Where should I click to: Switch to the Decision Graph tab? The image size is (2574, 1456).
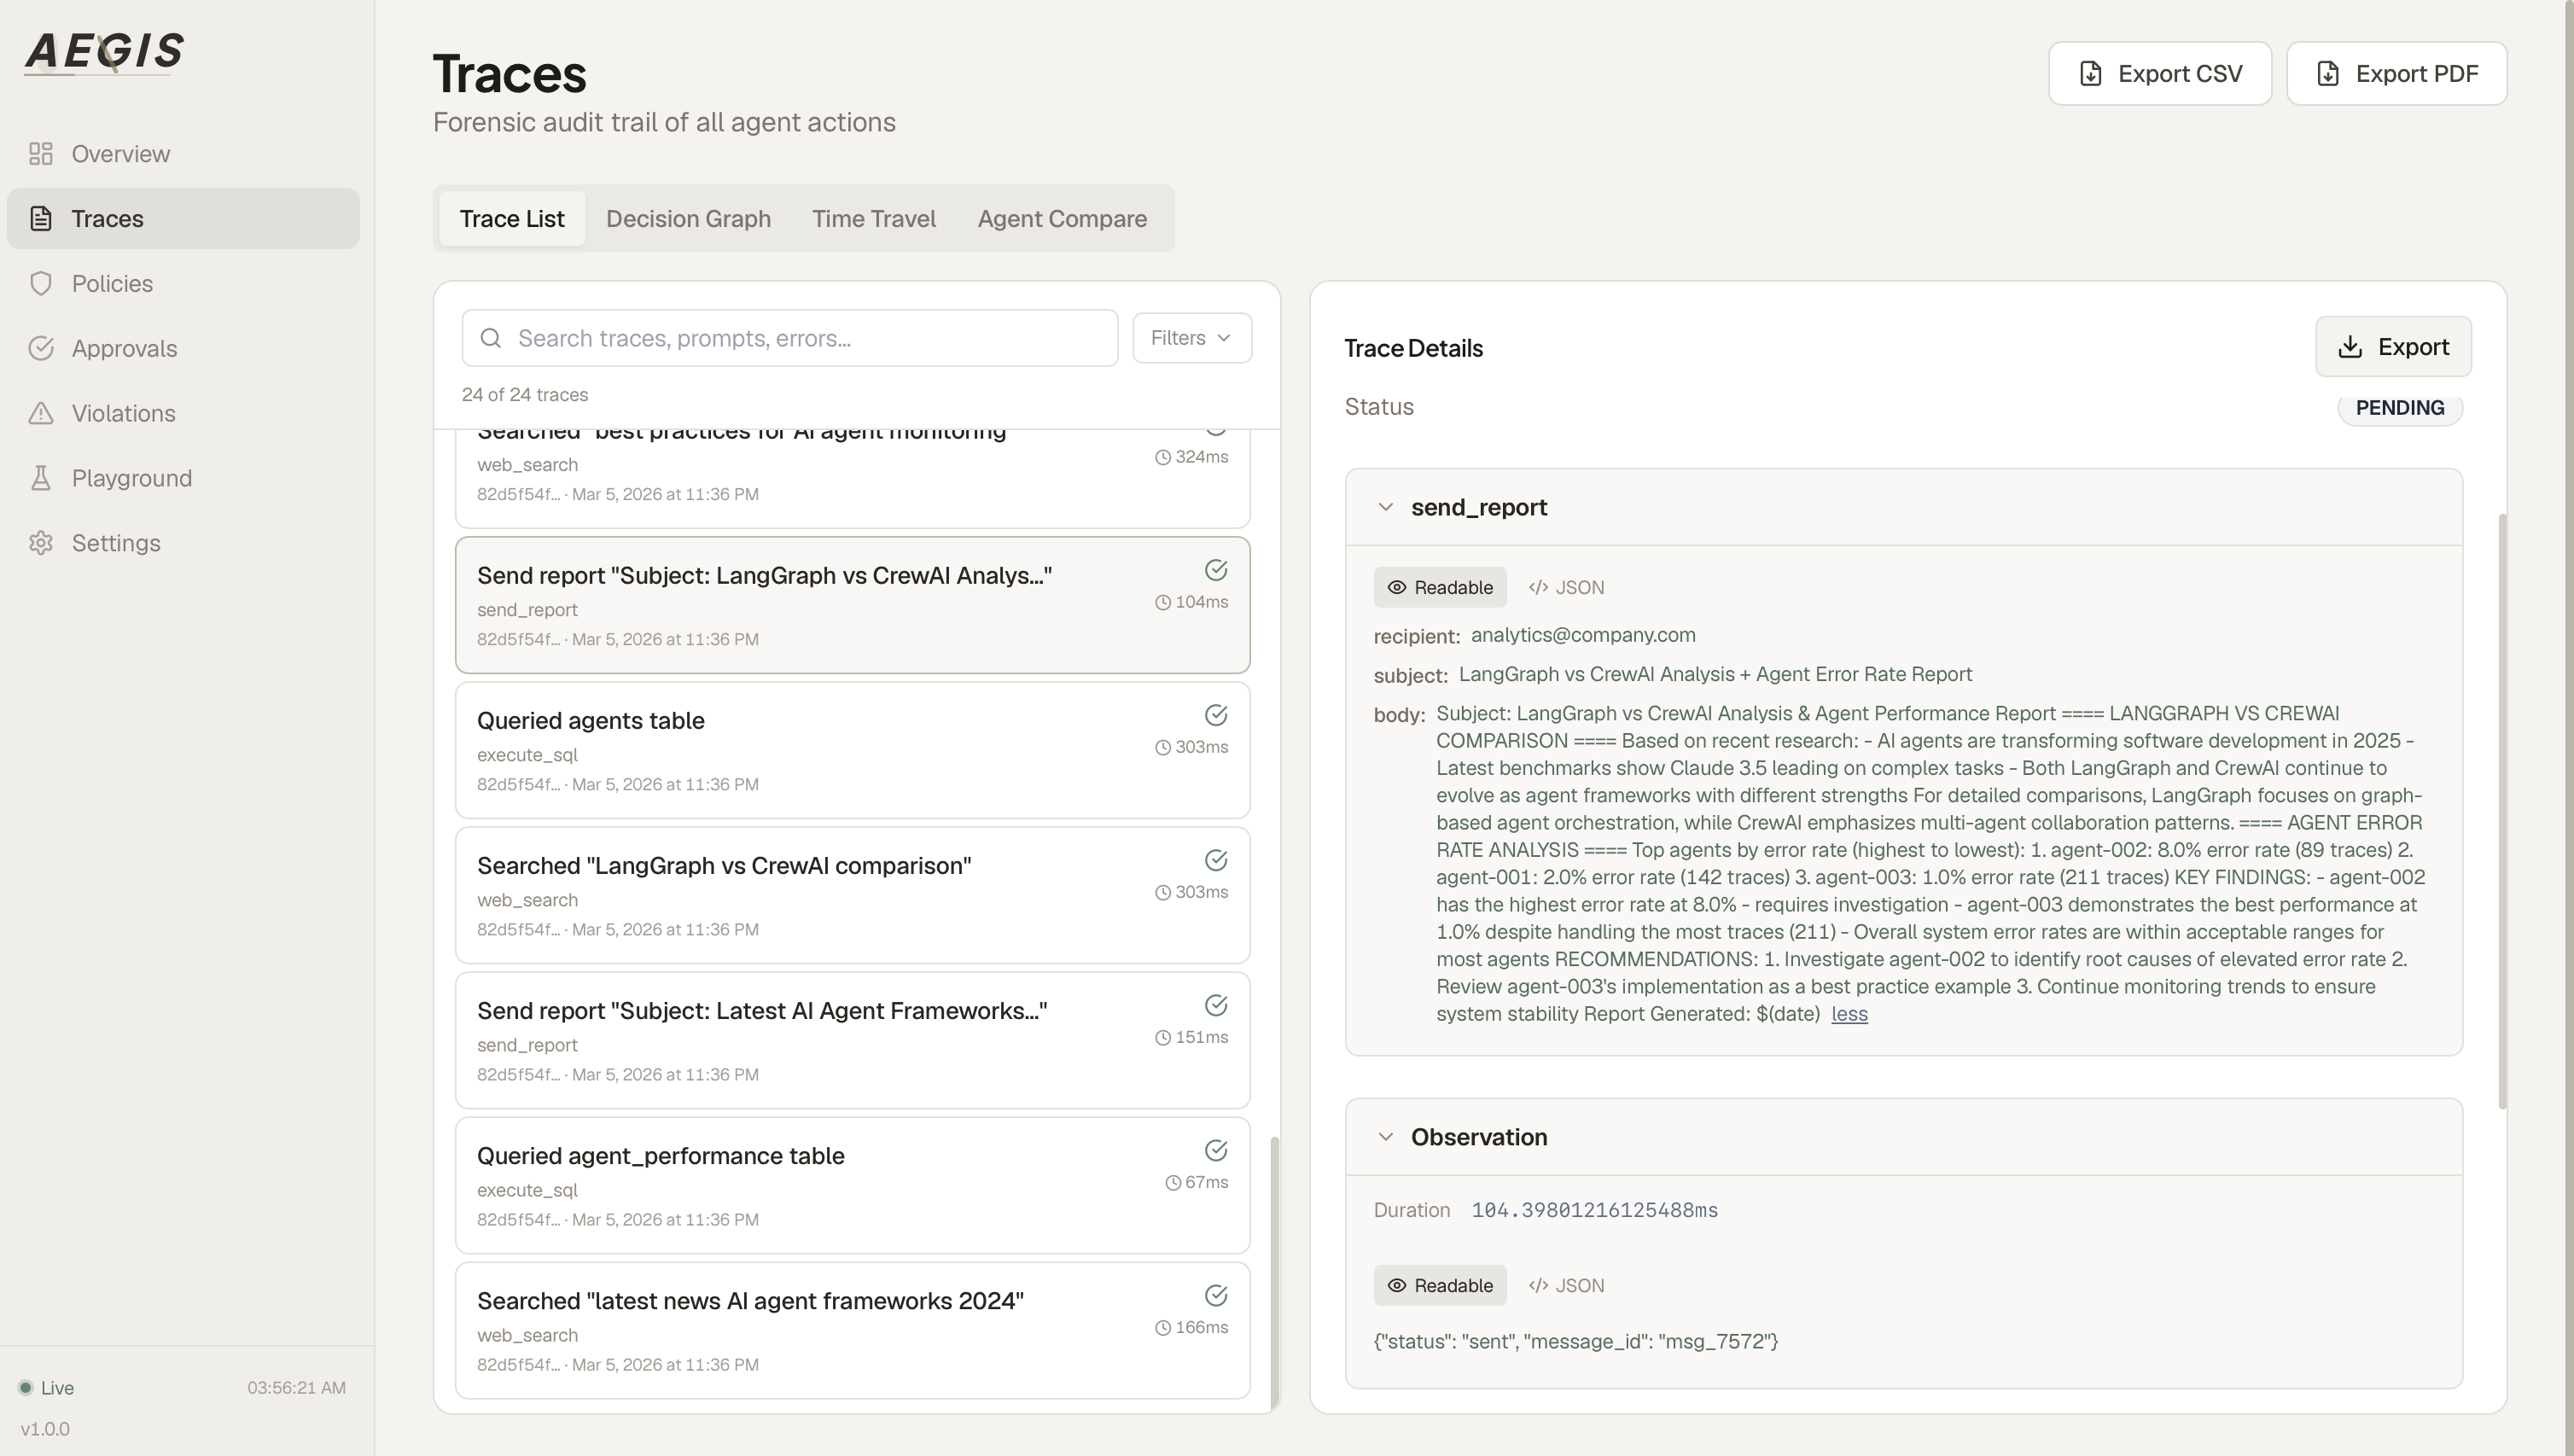click(x=688, y=218)
